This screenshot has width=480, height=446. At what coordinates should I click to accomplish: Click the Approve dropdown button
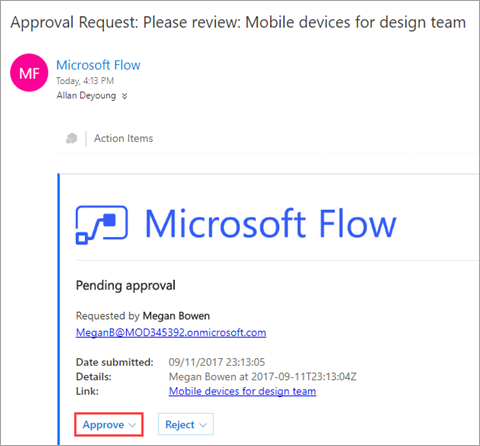109,424
